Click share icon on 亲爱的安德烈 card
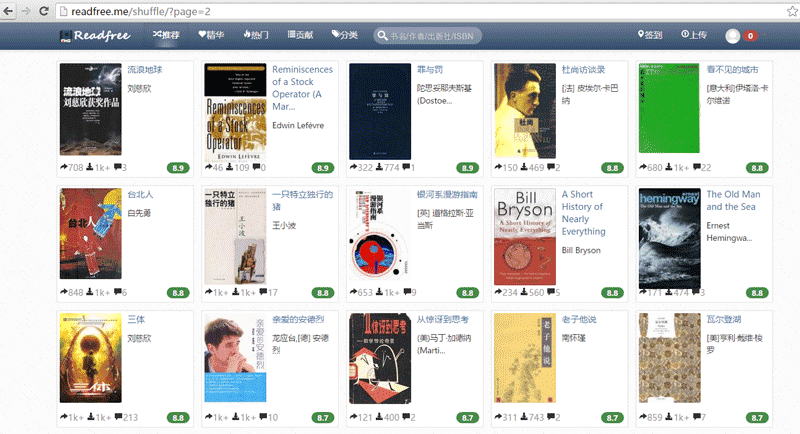 pyautogui.click(x=209, y=417)
